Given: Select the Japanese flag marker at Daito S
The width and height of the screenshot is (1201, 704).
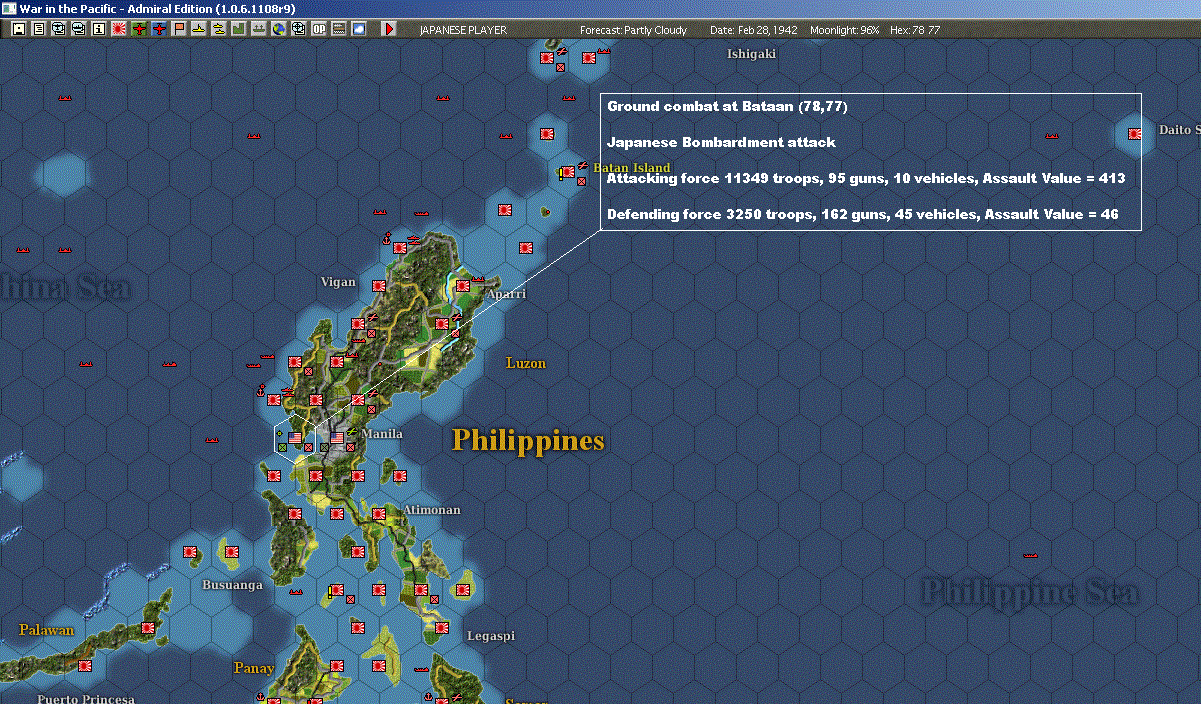Looking at the screenshot, I should pos(1135,133).
